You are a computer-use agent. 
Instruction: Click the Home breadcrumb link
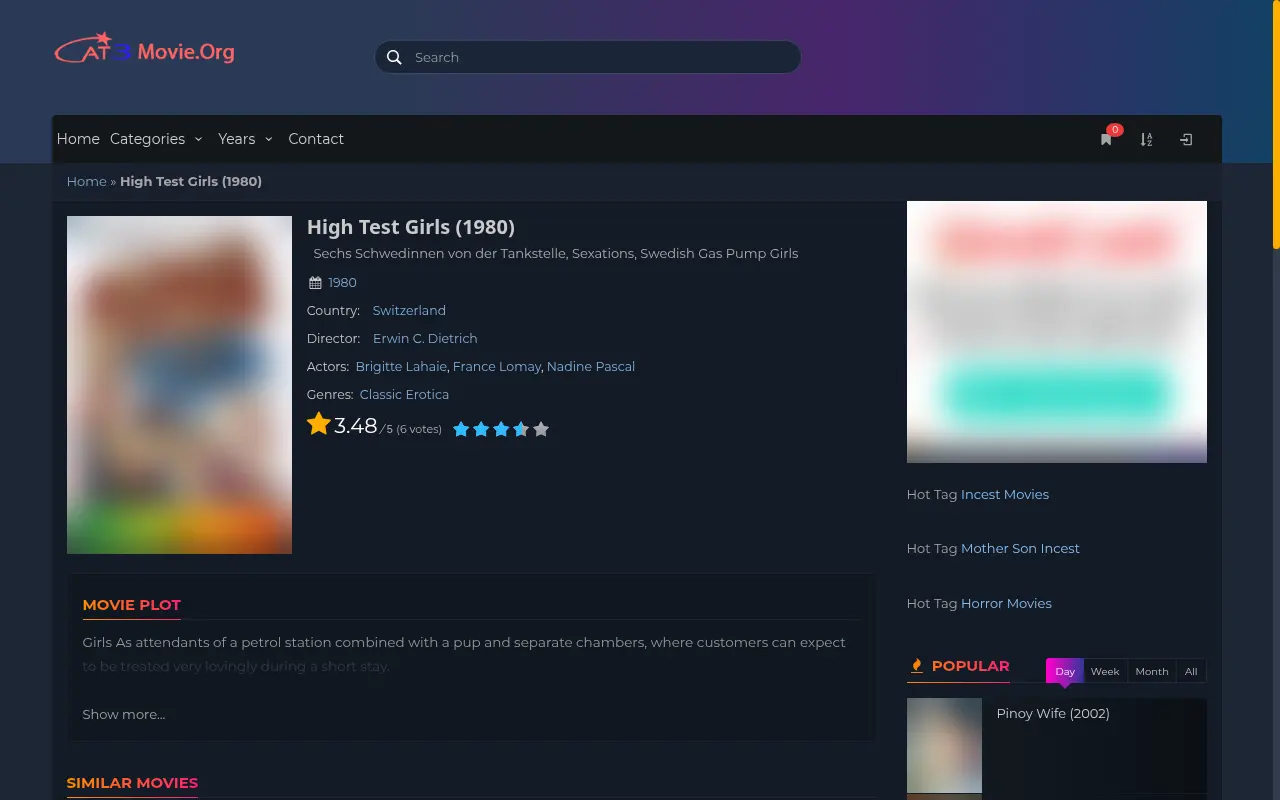coord(87,181)
